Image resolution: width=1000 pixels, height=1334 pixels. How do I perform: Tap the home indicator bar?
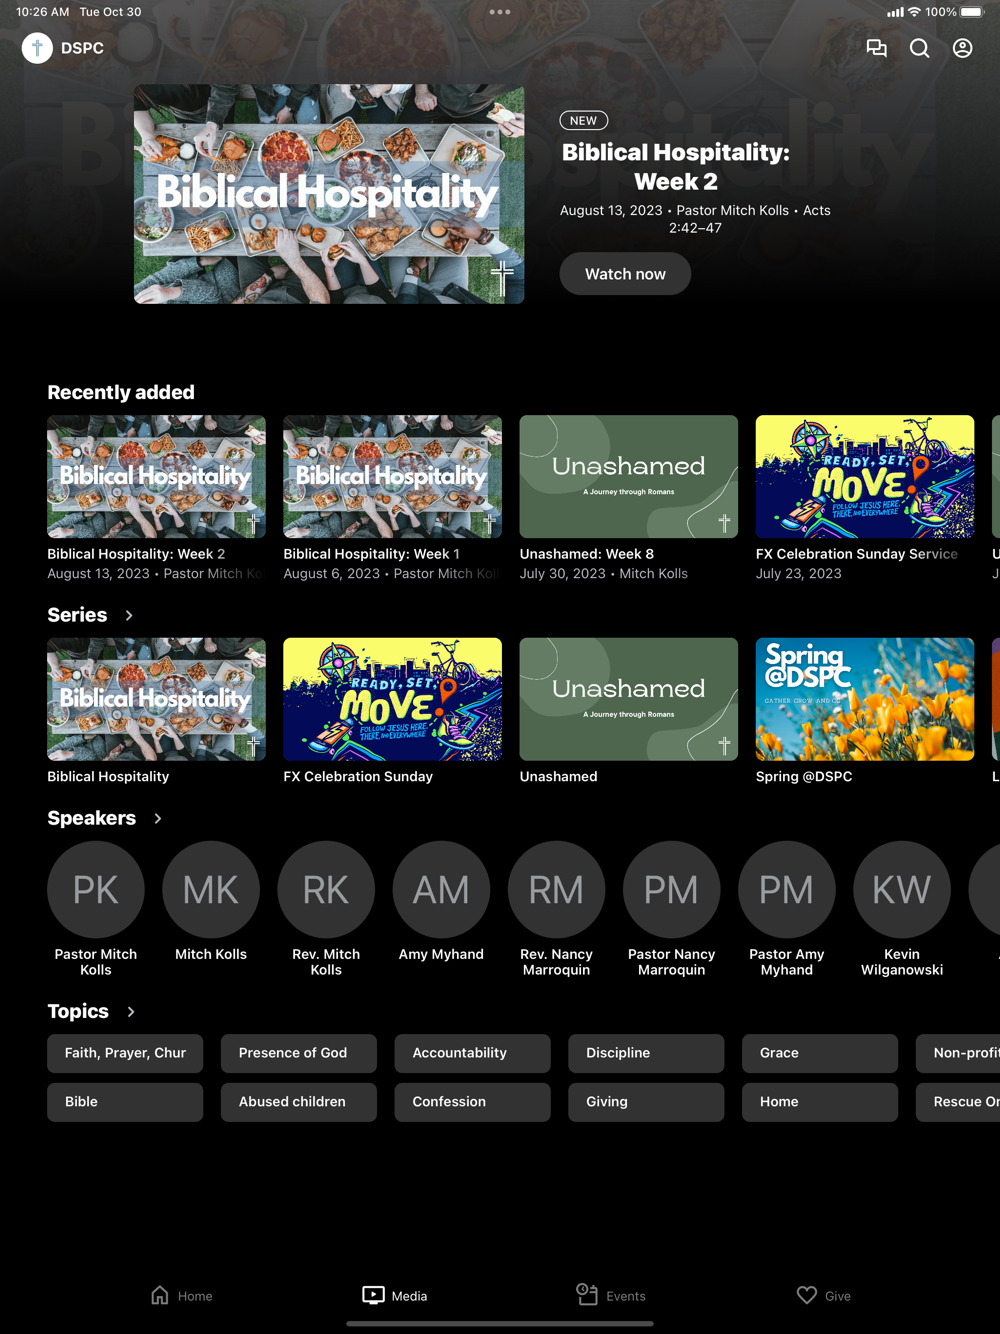500,1324
